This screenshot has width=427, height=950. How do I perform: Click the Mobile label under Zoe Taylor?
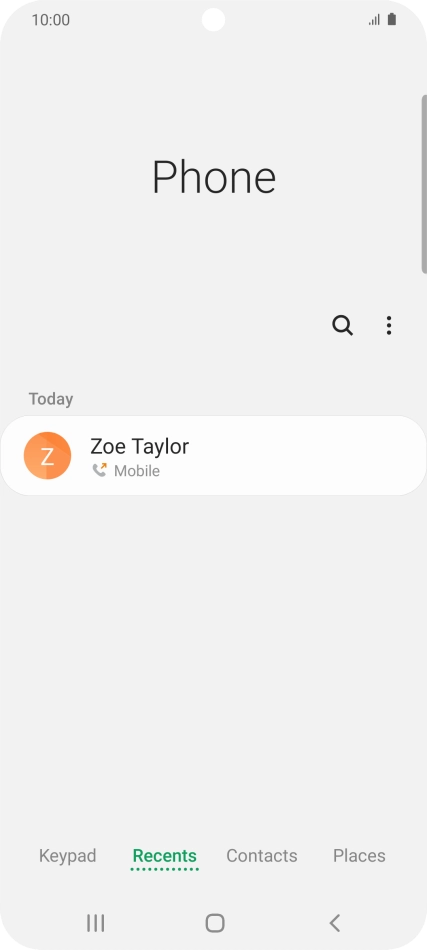[137, 471]
